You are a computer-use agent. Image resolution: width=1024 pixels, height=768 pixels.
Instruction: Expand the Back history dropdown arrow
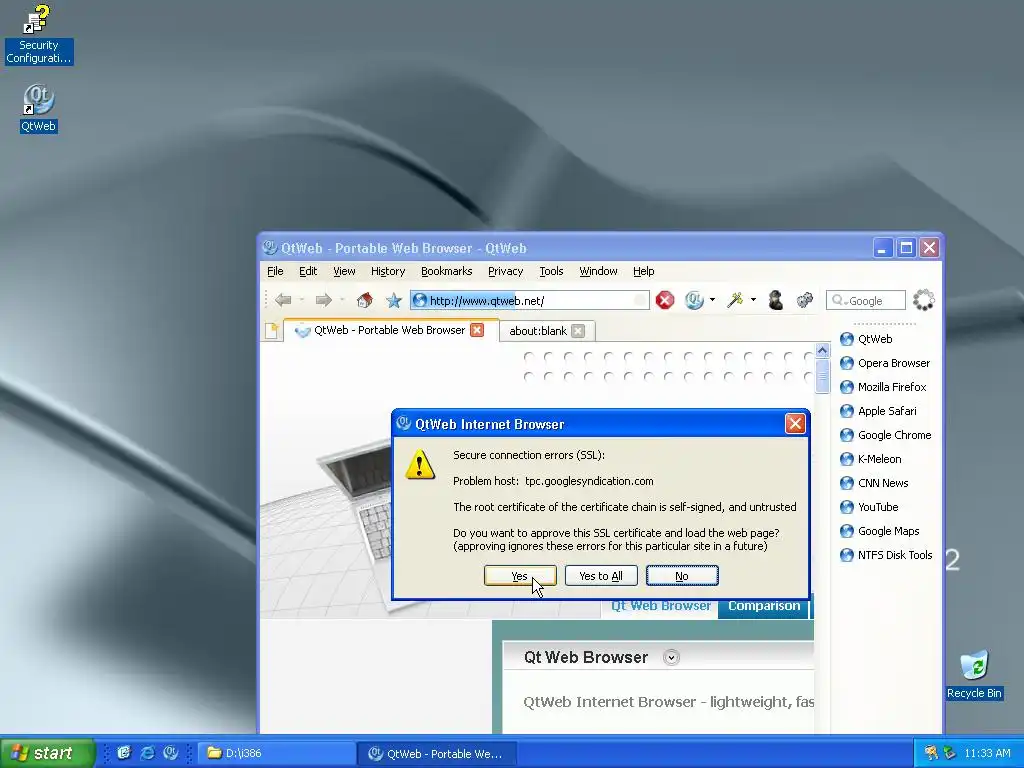[x=302, y=300]
